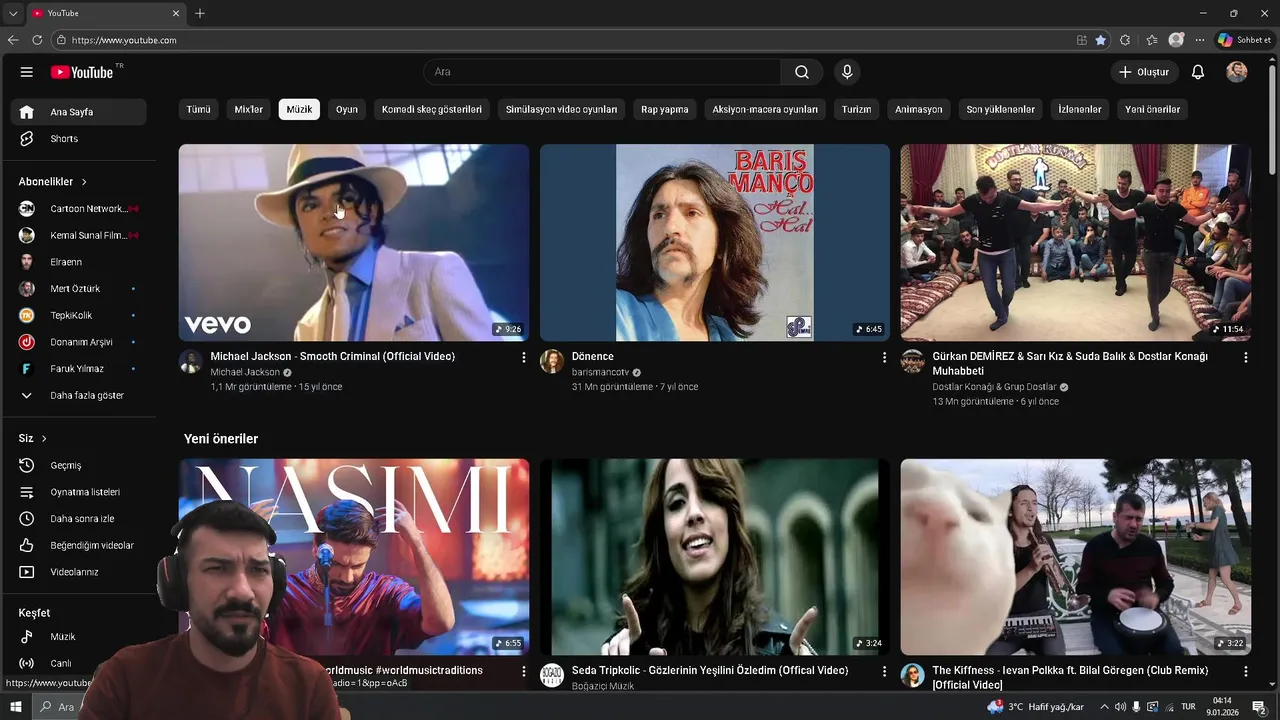Open the account avatar menu

[x=1237, y=72]
